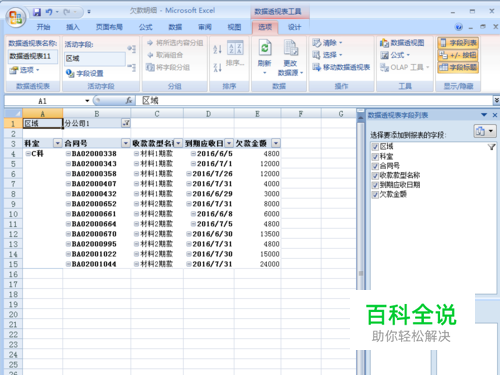This screenshot has width=500, height=375.
Task: Open the 视图 ribbon tab
Action: tap(234, 27)
